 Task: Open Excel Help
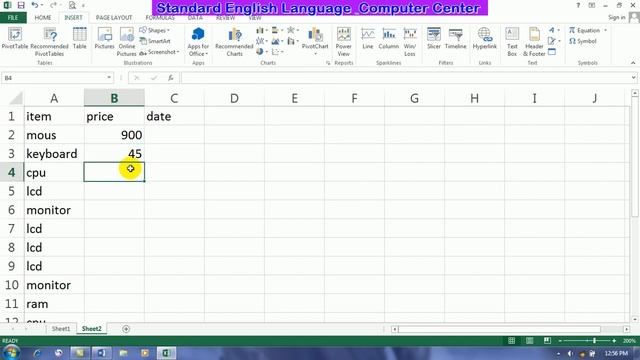point(578,5)
